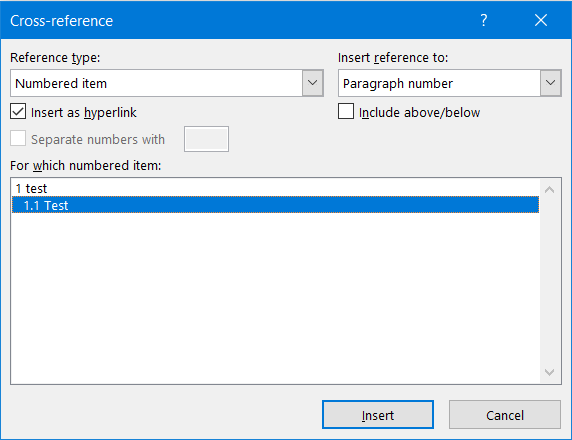Click the list scroll up arrow
Viewport: 572px width, 440px height.
coord(550,190)
